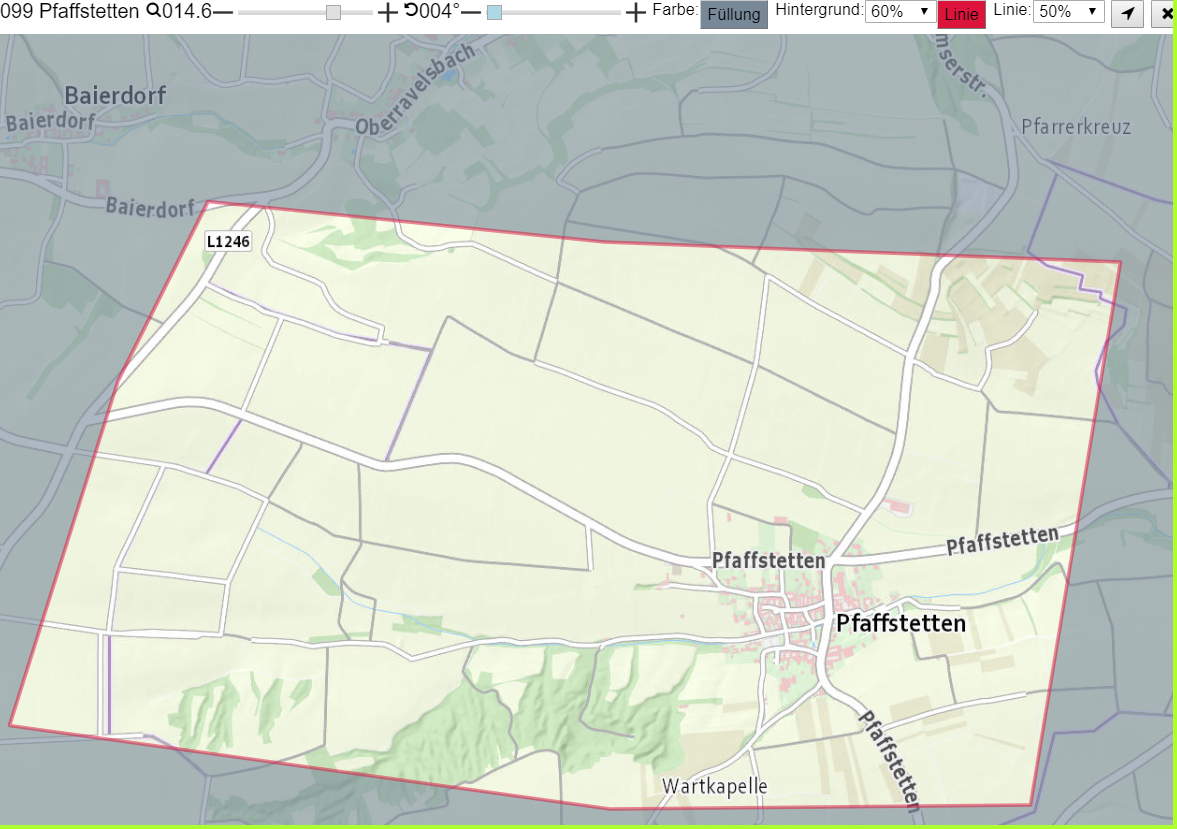Click the Baierdorf heading label on map
Viewport: 1177px width, 829px height.
pyautogui.click(x=115, y=95)
